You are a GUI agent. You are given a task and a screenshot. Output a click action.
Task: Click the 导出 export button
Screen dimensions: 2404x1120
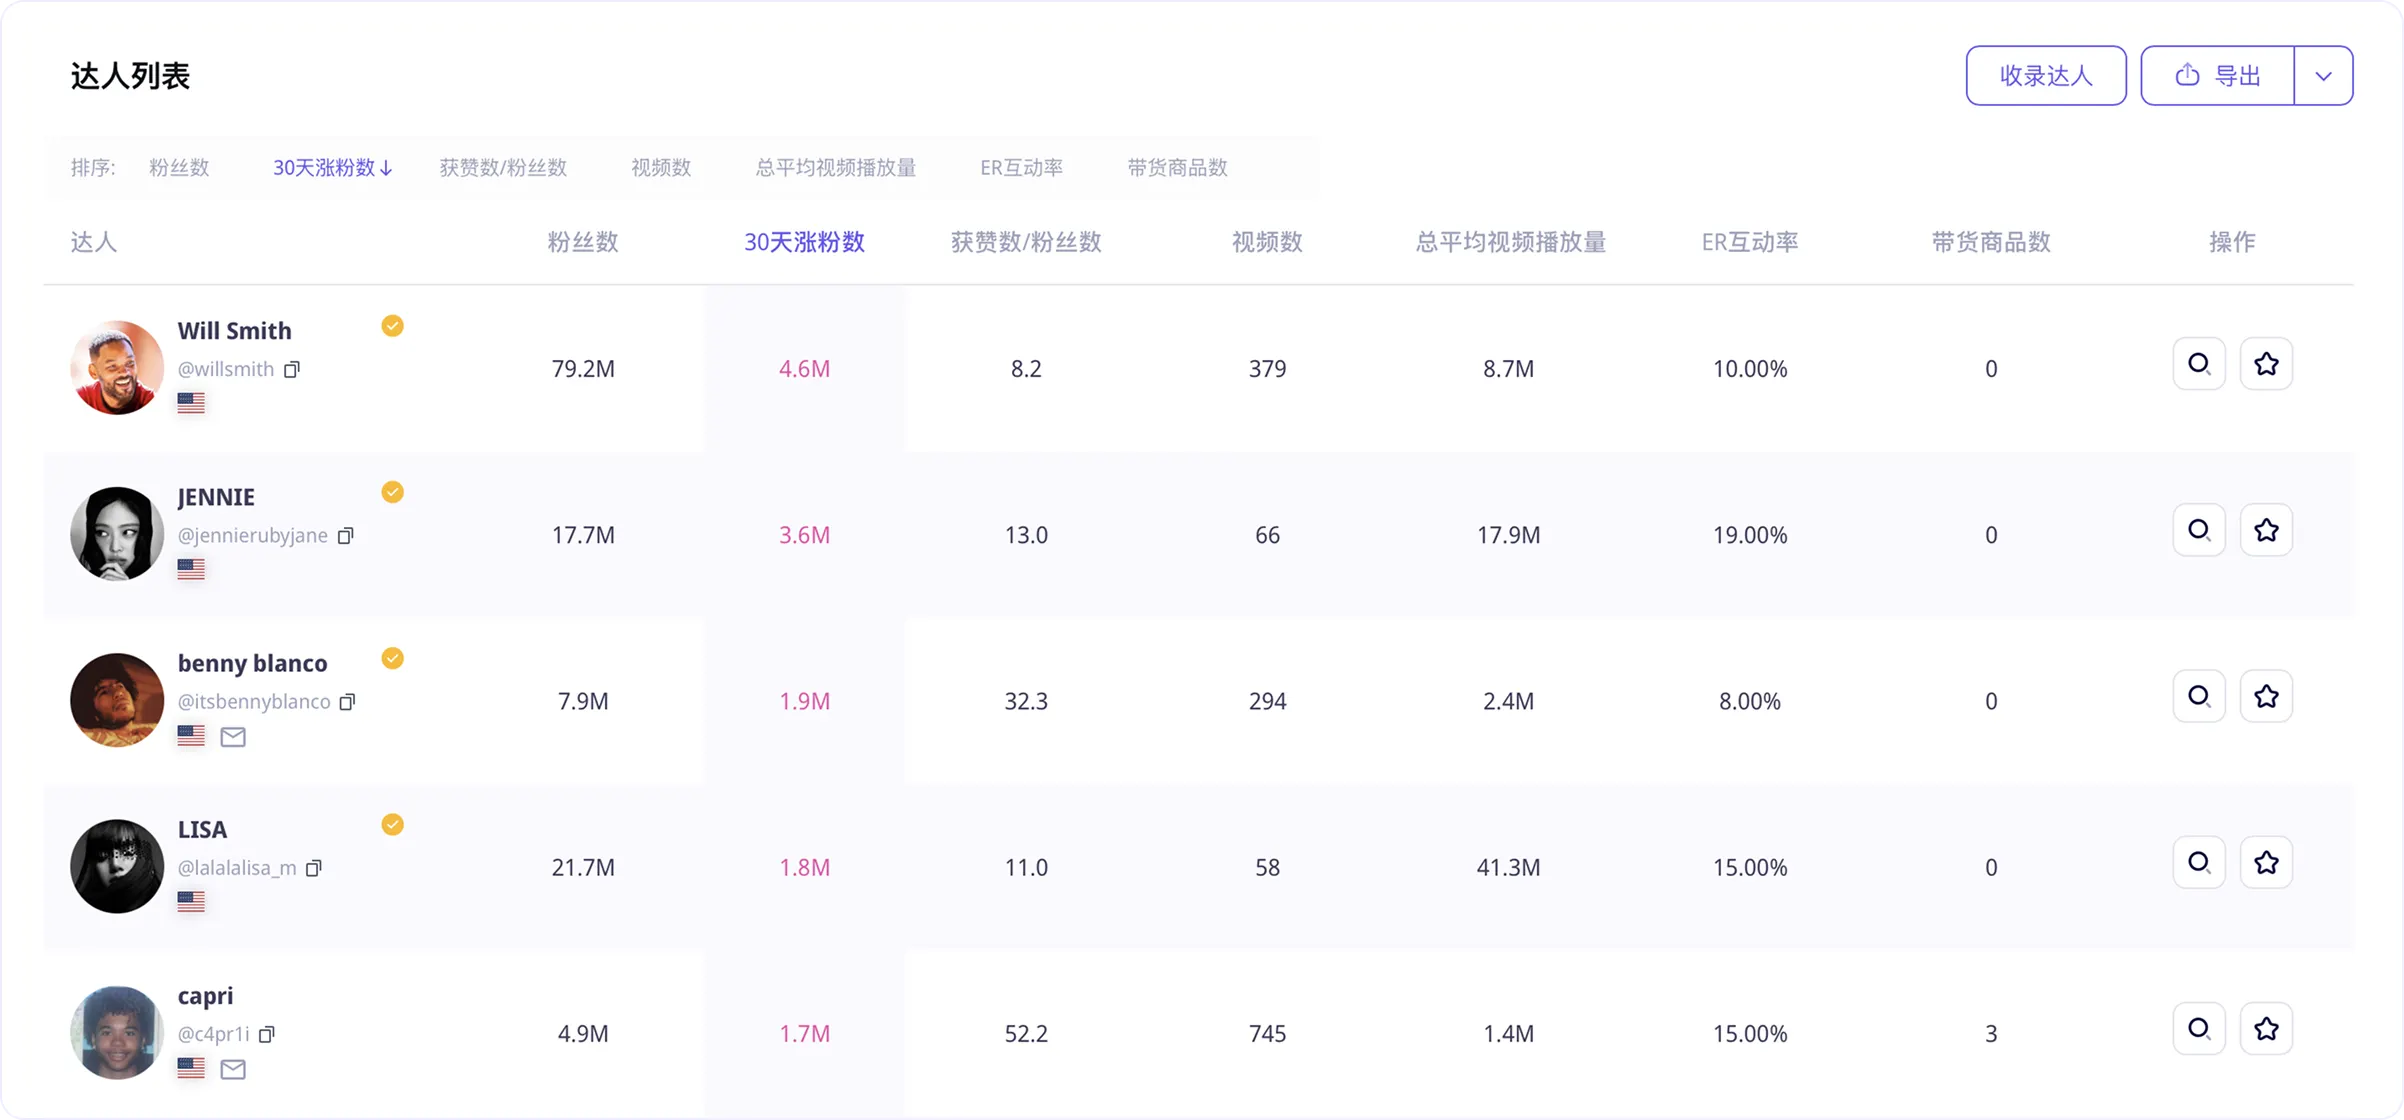[2217, 76]
